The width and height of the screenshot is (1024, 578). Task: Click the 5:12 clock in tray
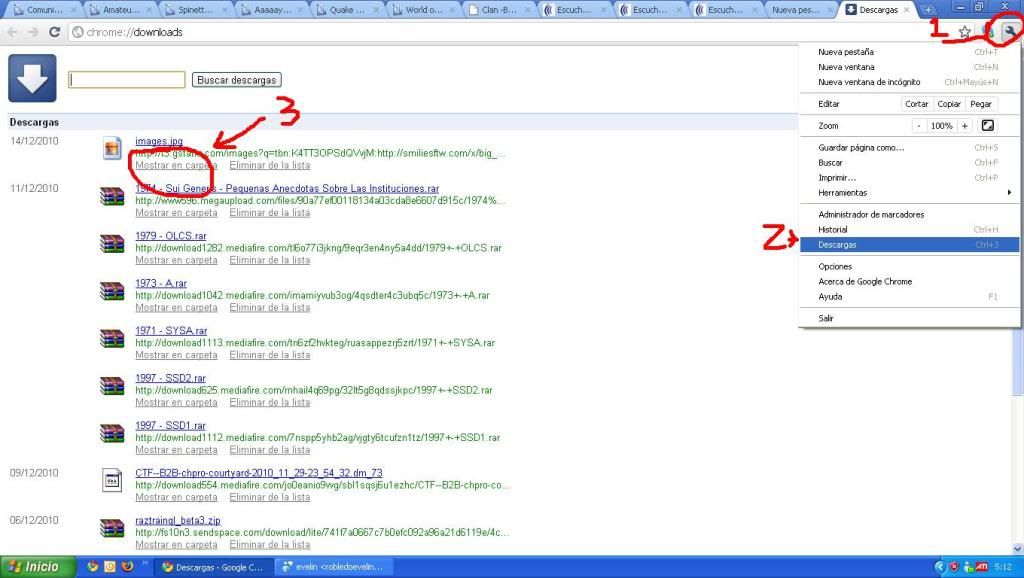(x=1003, y=567)
